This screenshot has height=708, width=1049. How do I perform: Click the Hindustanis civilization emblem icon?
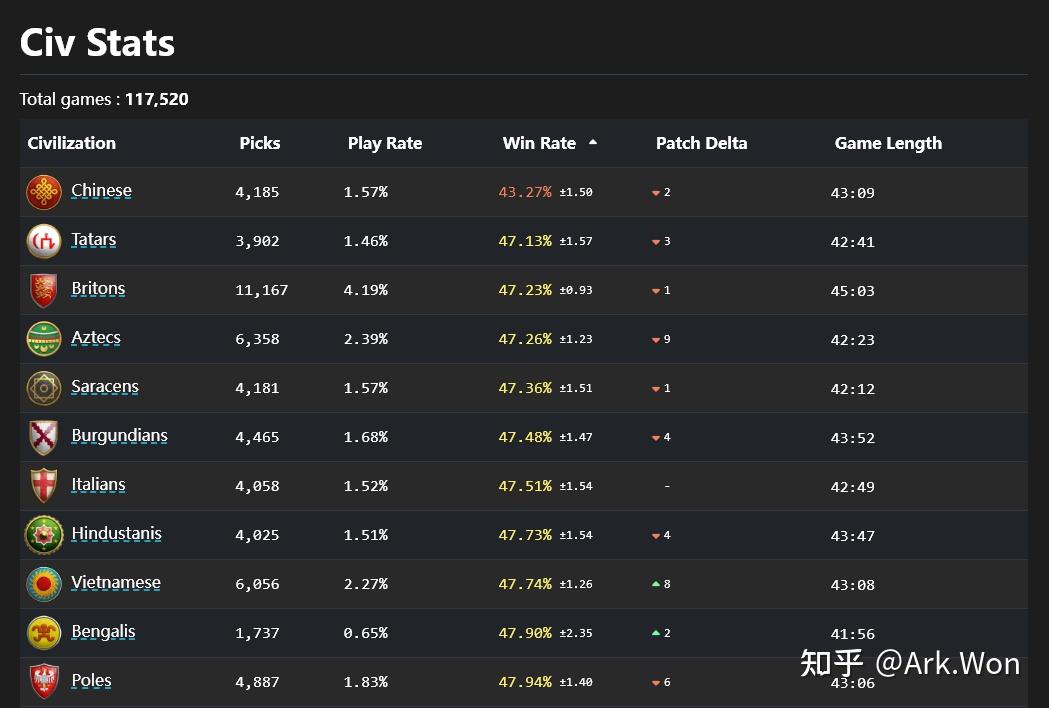coord(44,535)
